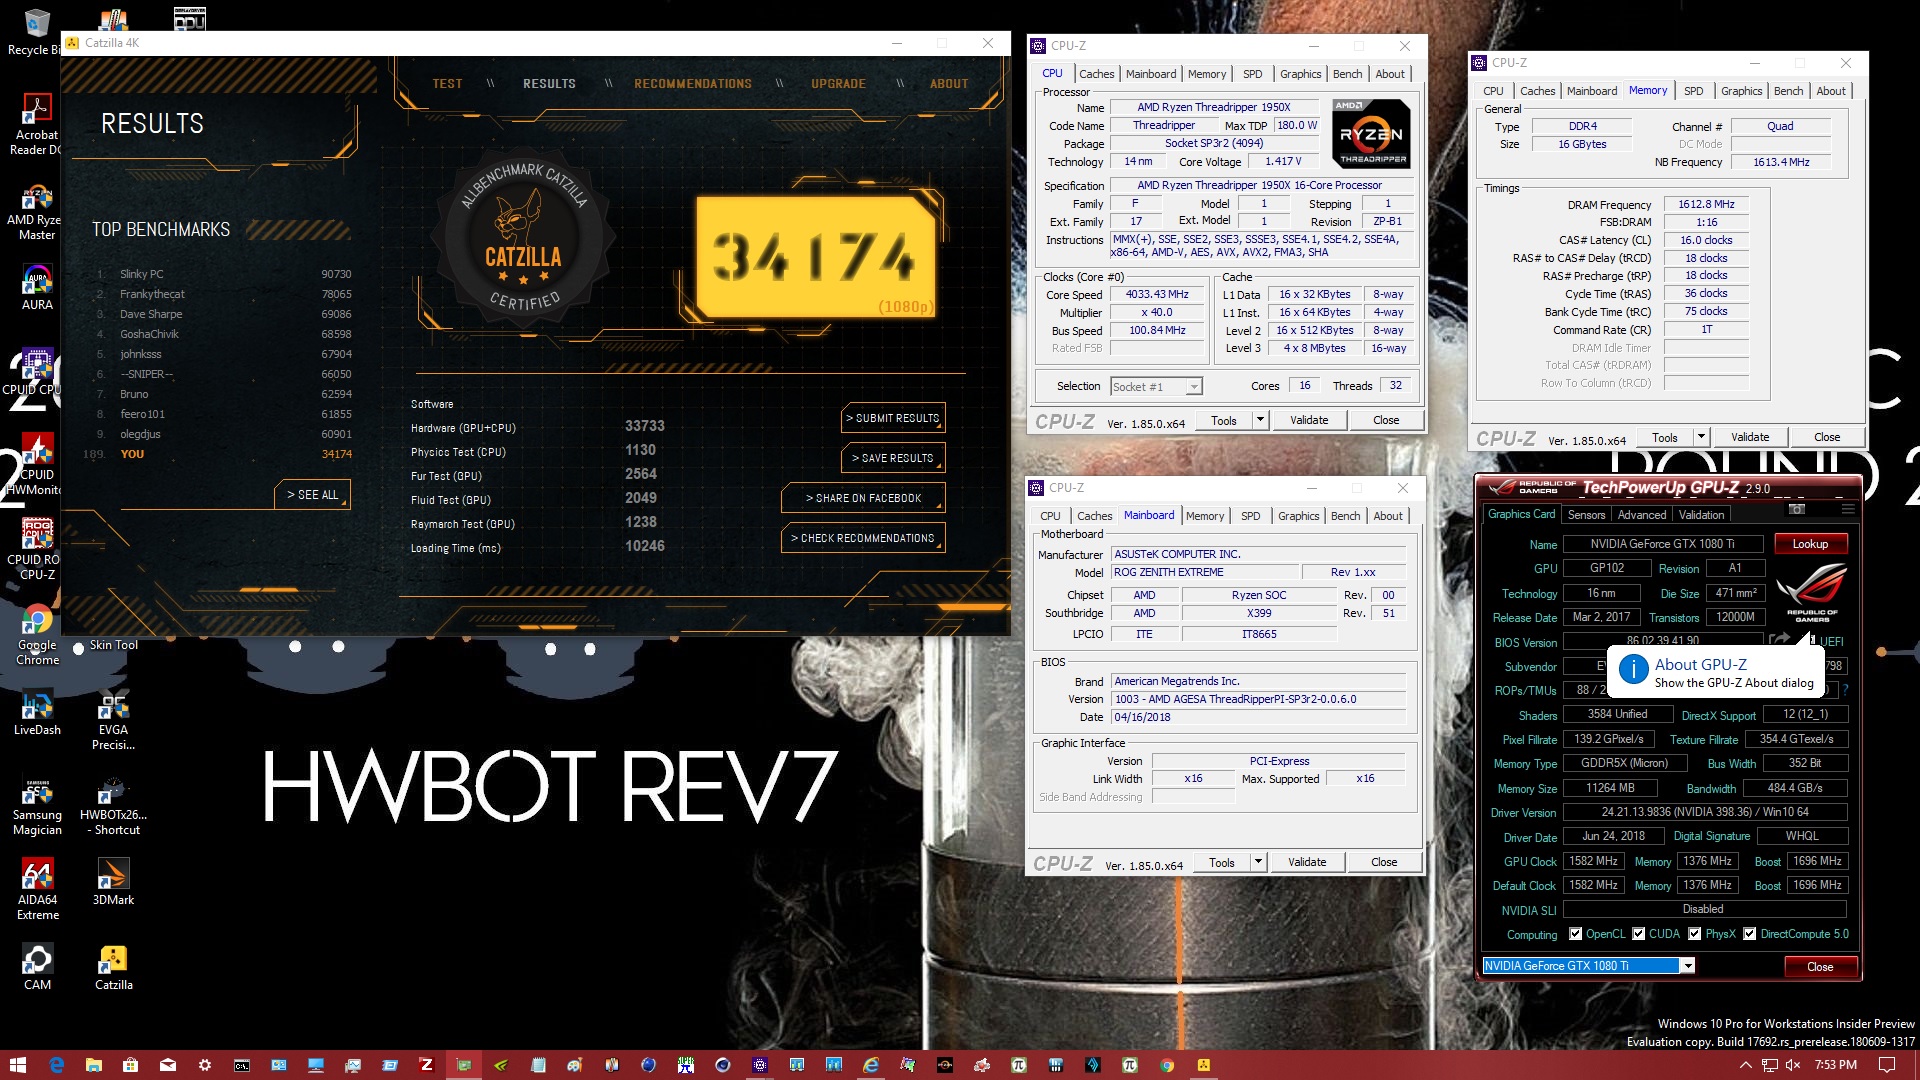
Task: Switch to the TEST tab in Catzilla
Action: pos(447,84)
